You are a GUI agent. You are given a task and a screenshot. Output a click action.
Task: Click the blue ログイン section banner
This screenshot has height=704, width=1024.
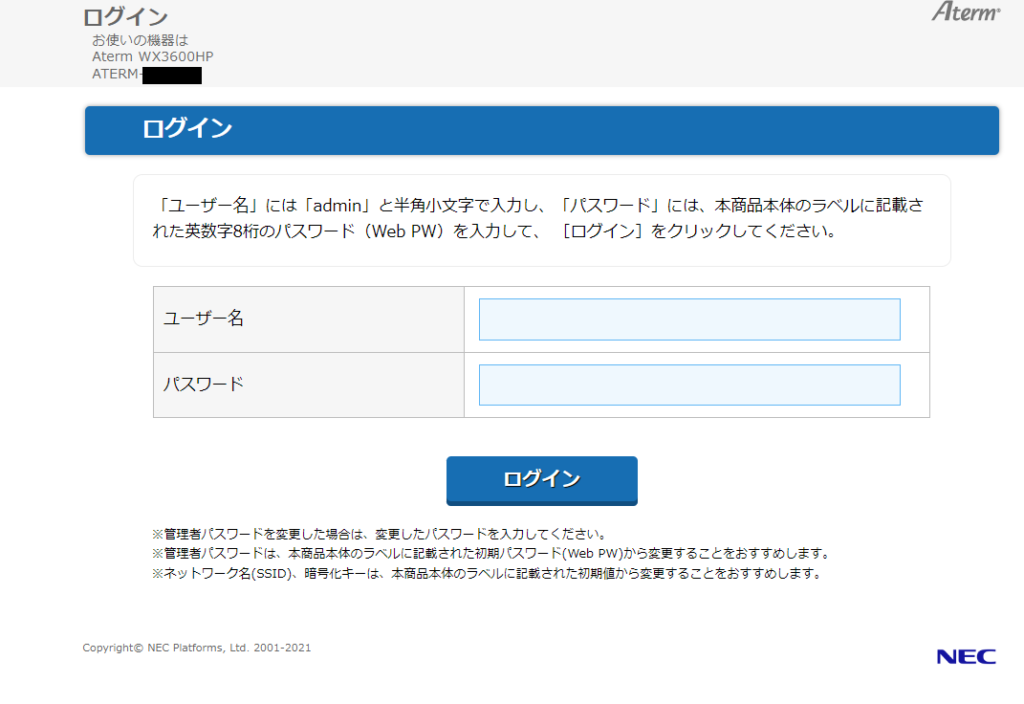coord(541,130)
